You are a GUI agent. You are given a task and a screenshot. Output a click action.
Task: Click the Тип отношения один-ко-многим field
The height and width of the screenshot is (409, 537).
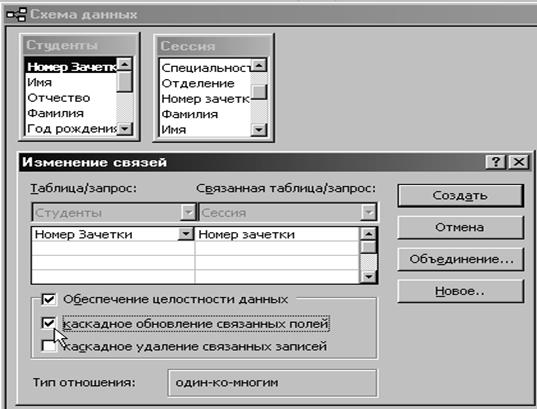pos(273,382)
